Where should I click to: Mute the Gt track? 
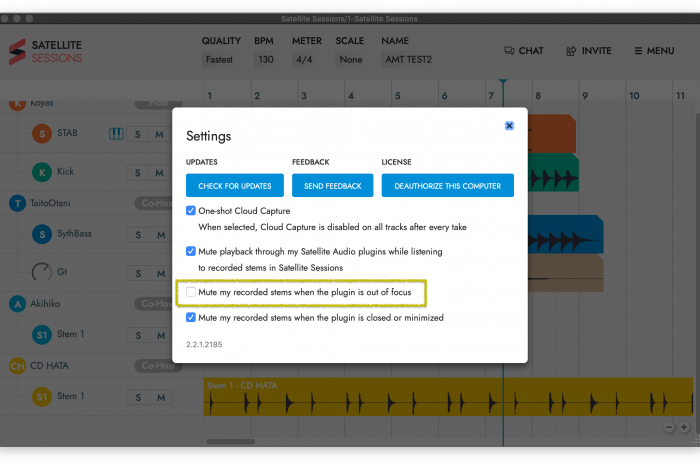[x=161, y=274]
